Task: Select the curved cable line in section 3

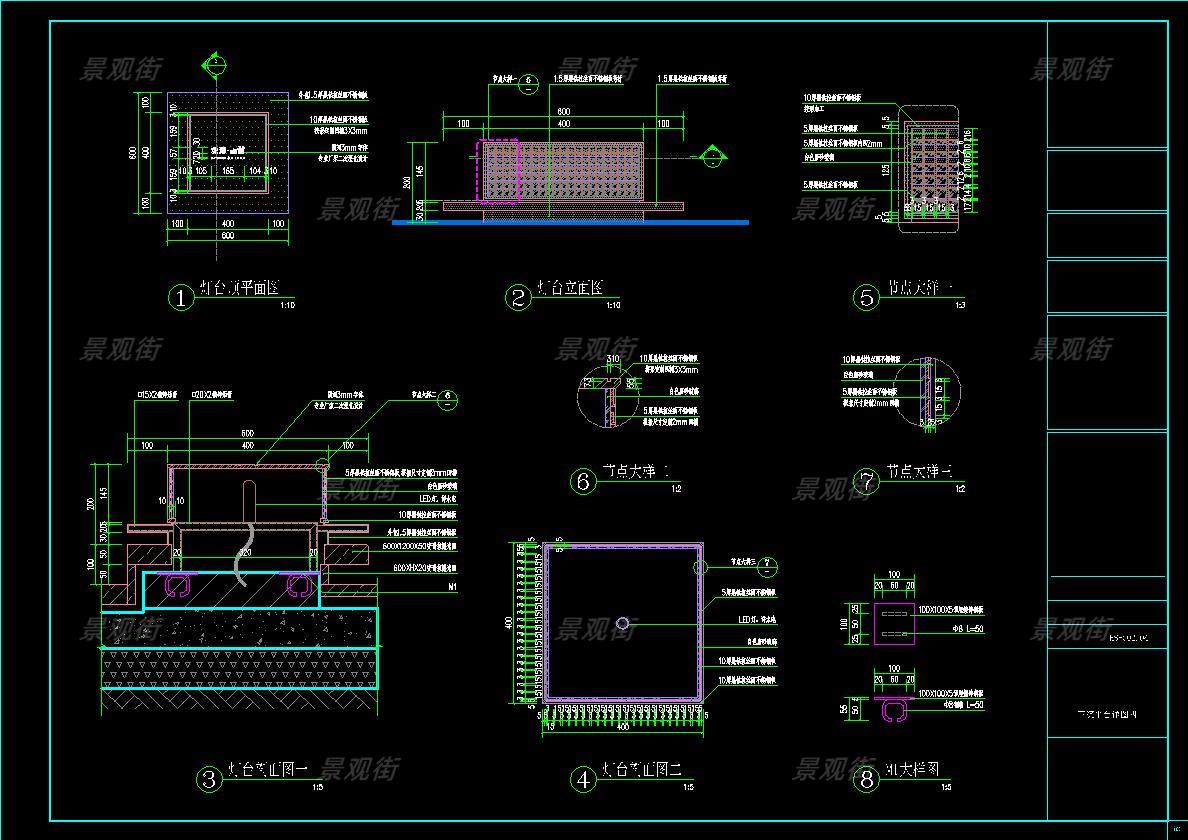Action: point(240,560)
